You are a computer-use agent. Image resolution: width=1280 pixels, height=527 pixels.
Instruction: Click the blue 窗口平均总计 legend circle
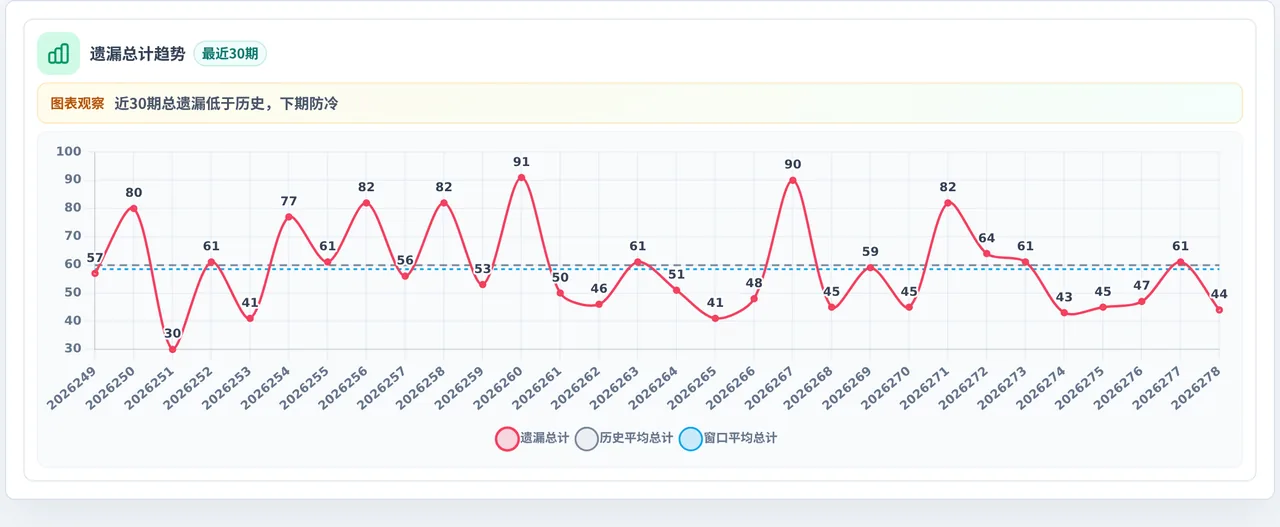pyautogui.click(x=691, y=439)
